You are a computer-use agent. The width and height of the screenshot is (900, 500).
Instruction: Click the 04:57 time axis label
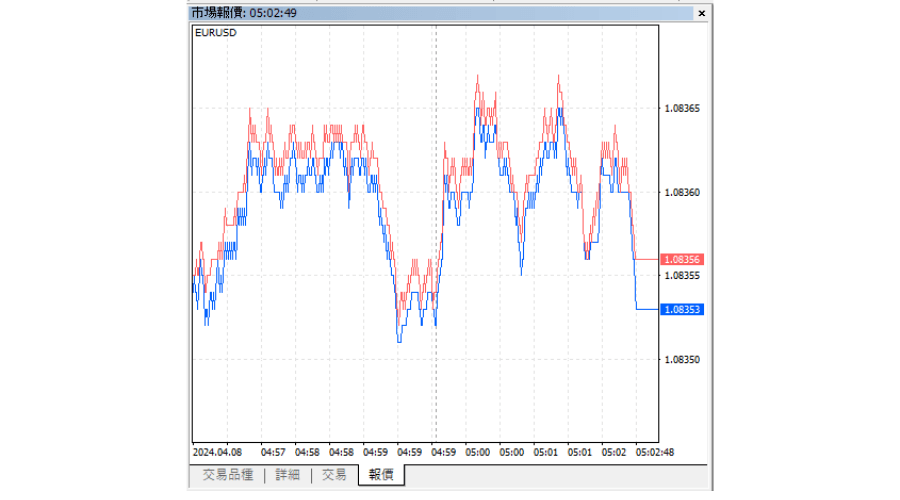[272, 451]
